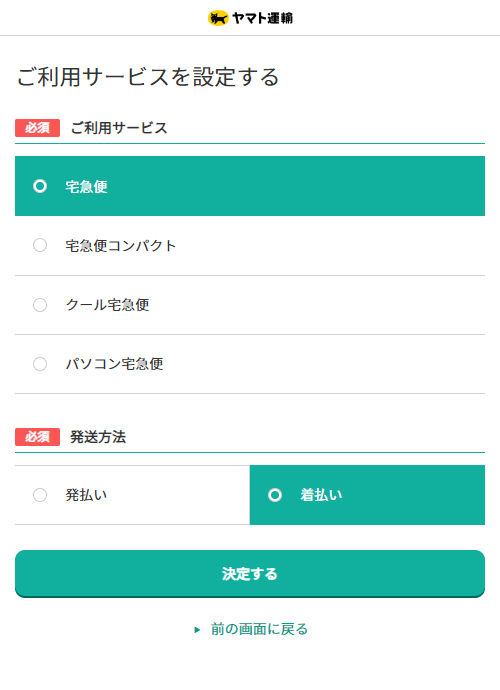Click the small triangle before 前の画面に戻る
Image resolution: width=500 pixels, height=690 pixels.
coord(197,630)
